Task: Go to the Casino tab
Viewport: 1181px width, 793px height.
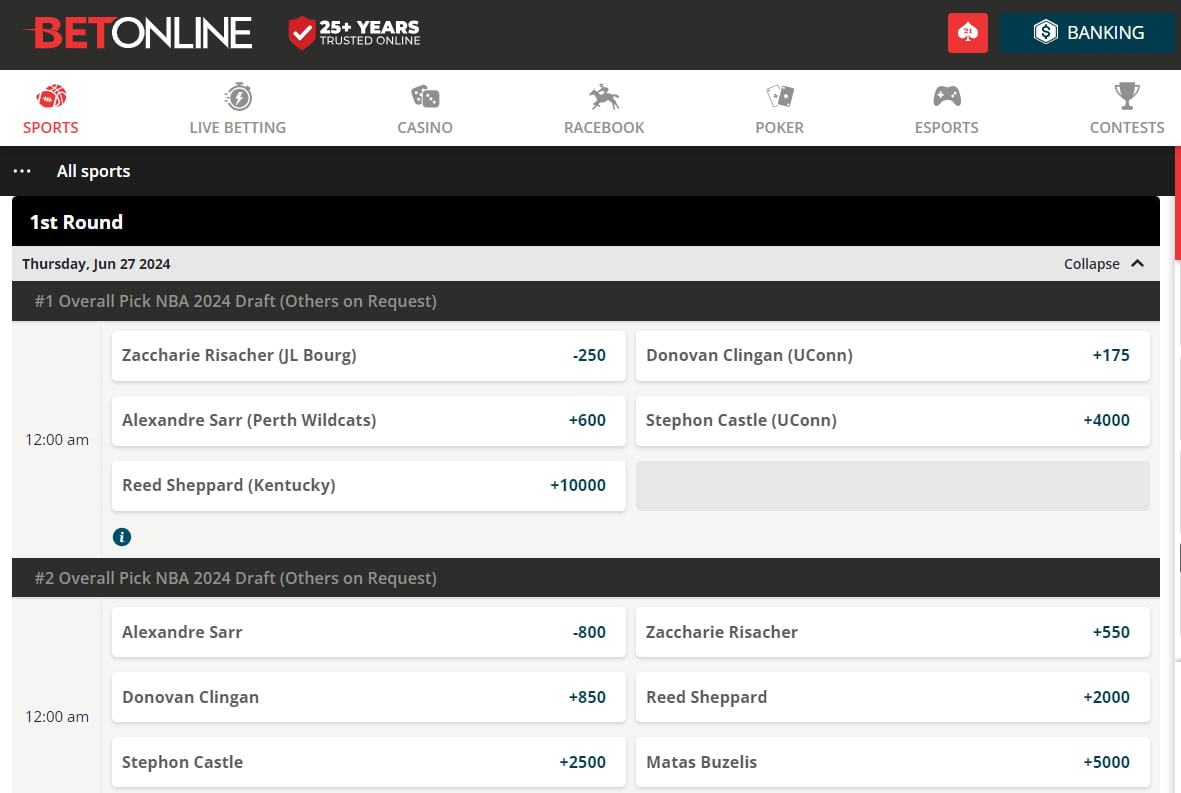Action: click(425, 109)
